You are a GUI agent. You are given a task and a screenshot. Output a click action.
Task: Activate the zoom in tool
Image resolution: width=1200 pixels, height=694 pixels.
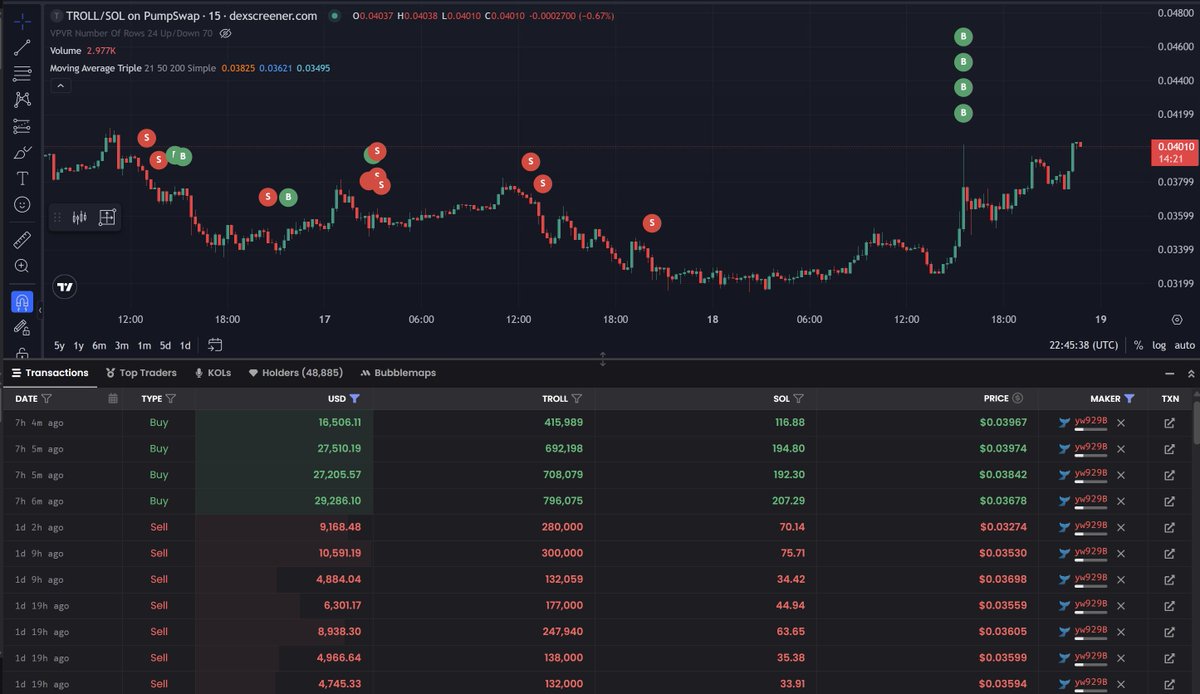(x=22, y=266)
